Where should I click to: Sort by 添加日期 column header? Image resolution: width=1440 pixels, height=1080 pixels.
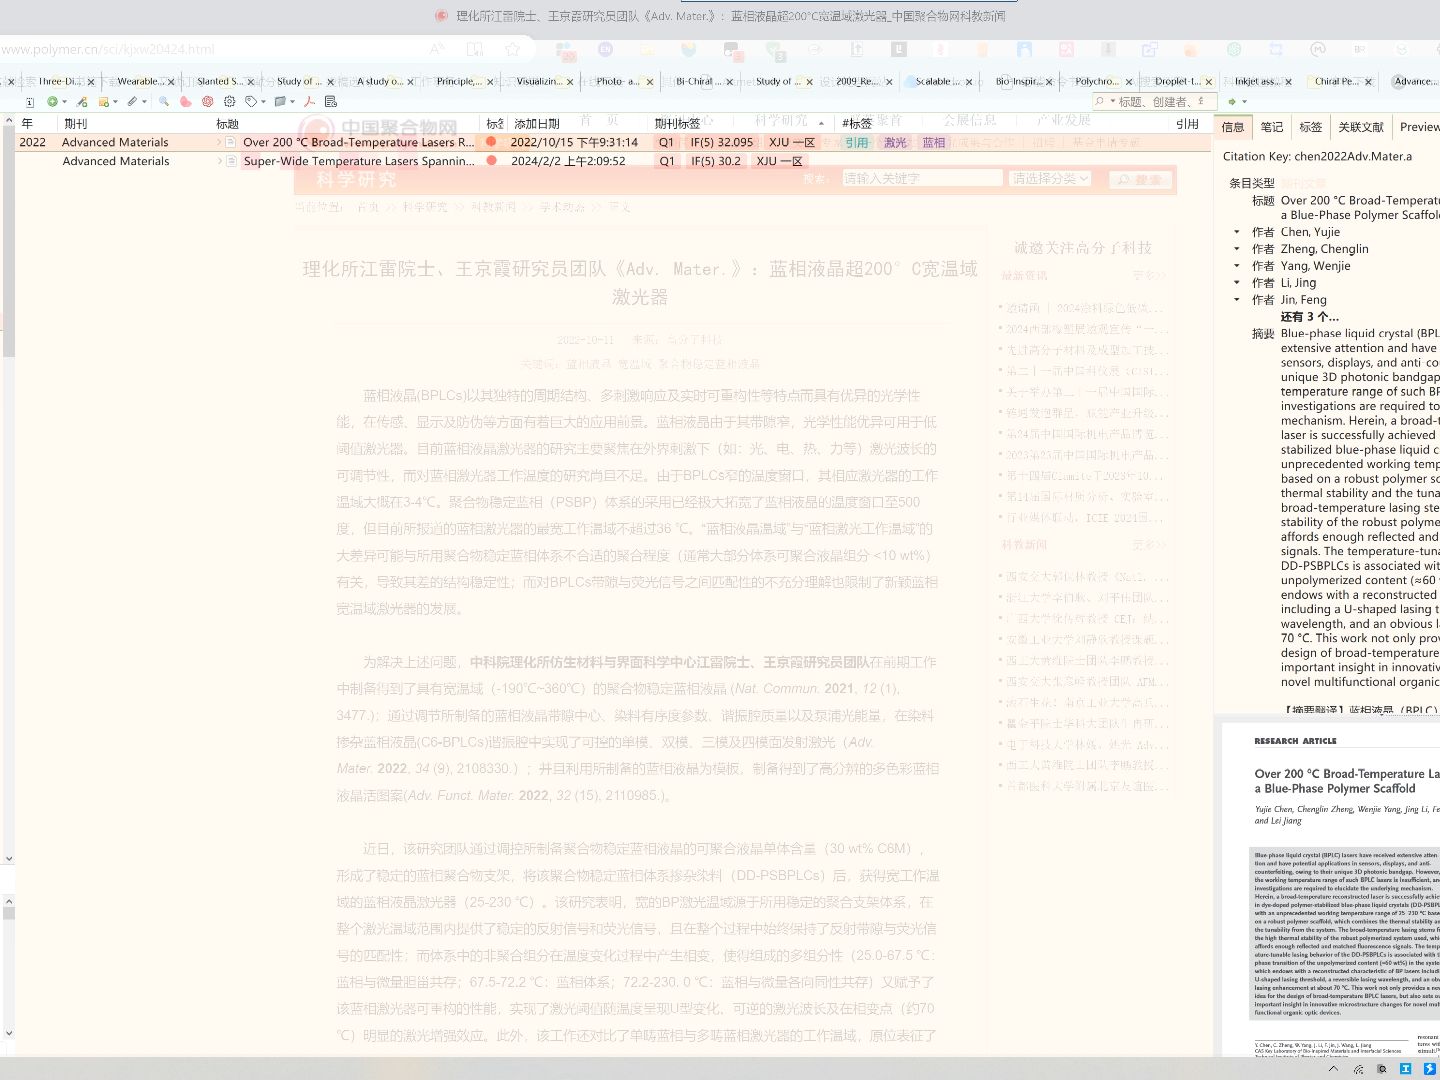coord(578,124)
